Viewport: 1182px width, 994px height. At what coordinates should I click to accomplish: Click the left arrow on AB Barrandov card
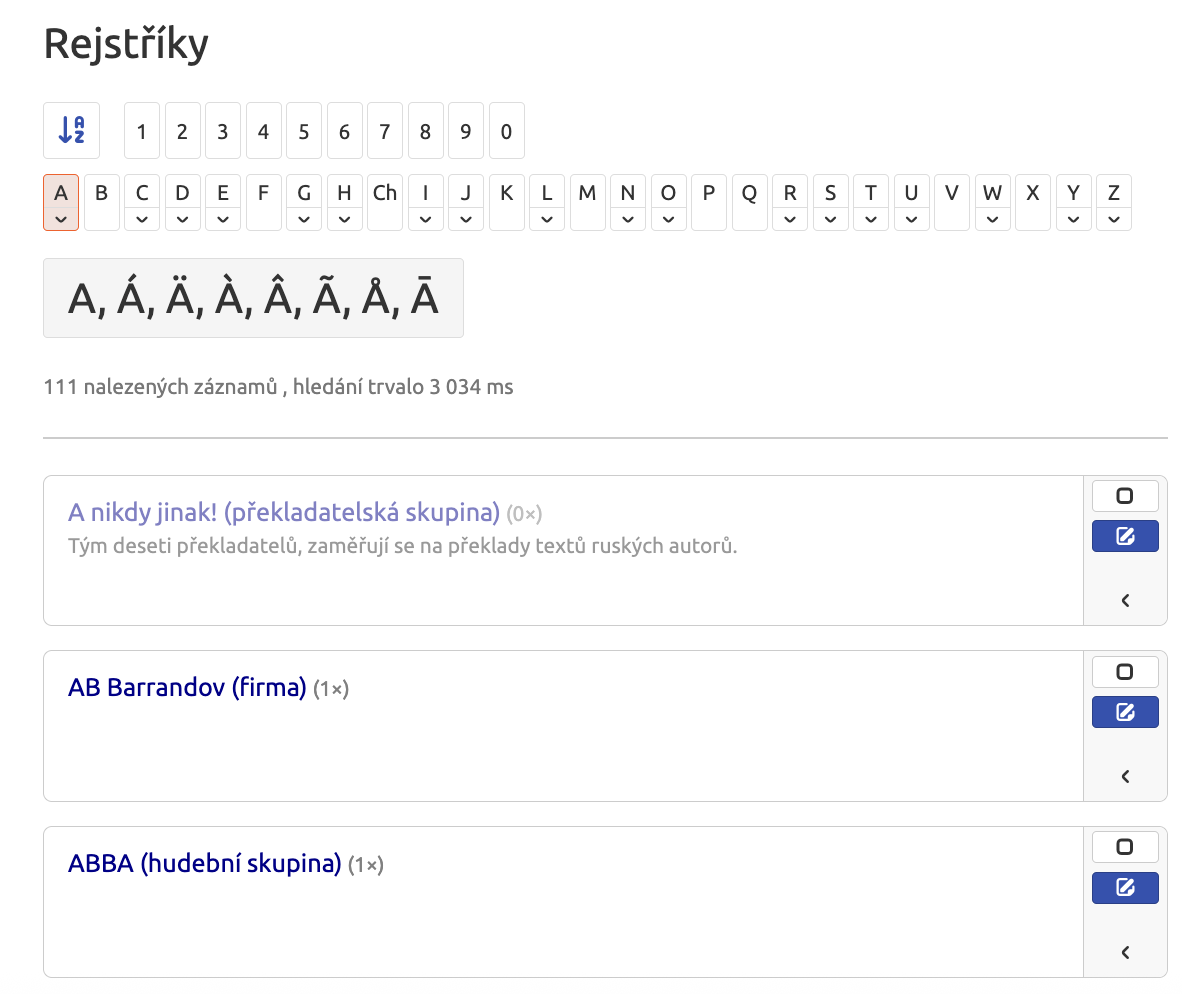coord(1125,776)
